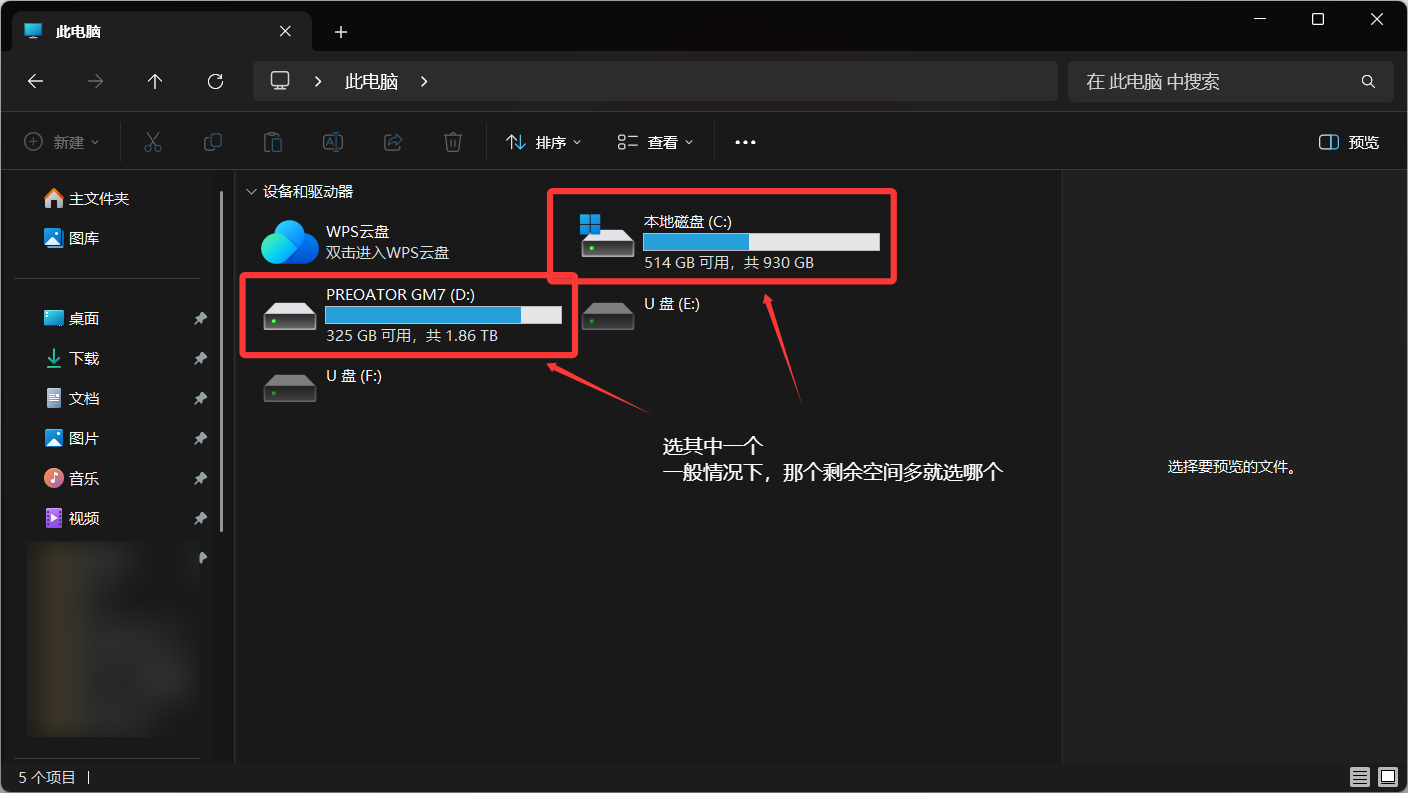Viewport: 1408px width, 793px height.
Task: Switch to details list view in status bar
Action: [1359, 777]
